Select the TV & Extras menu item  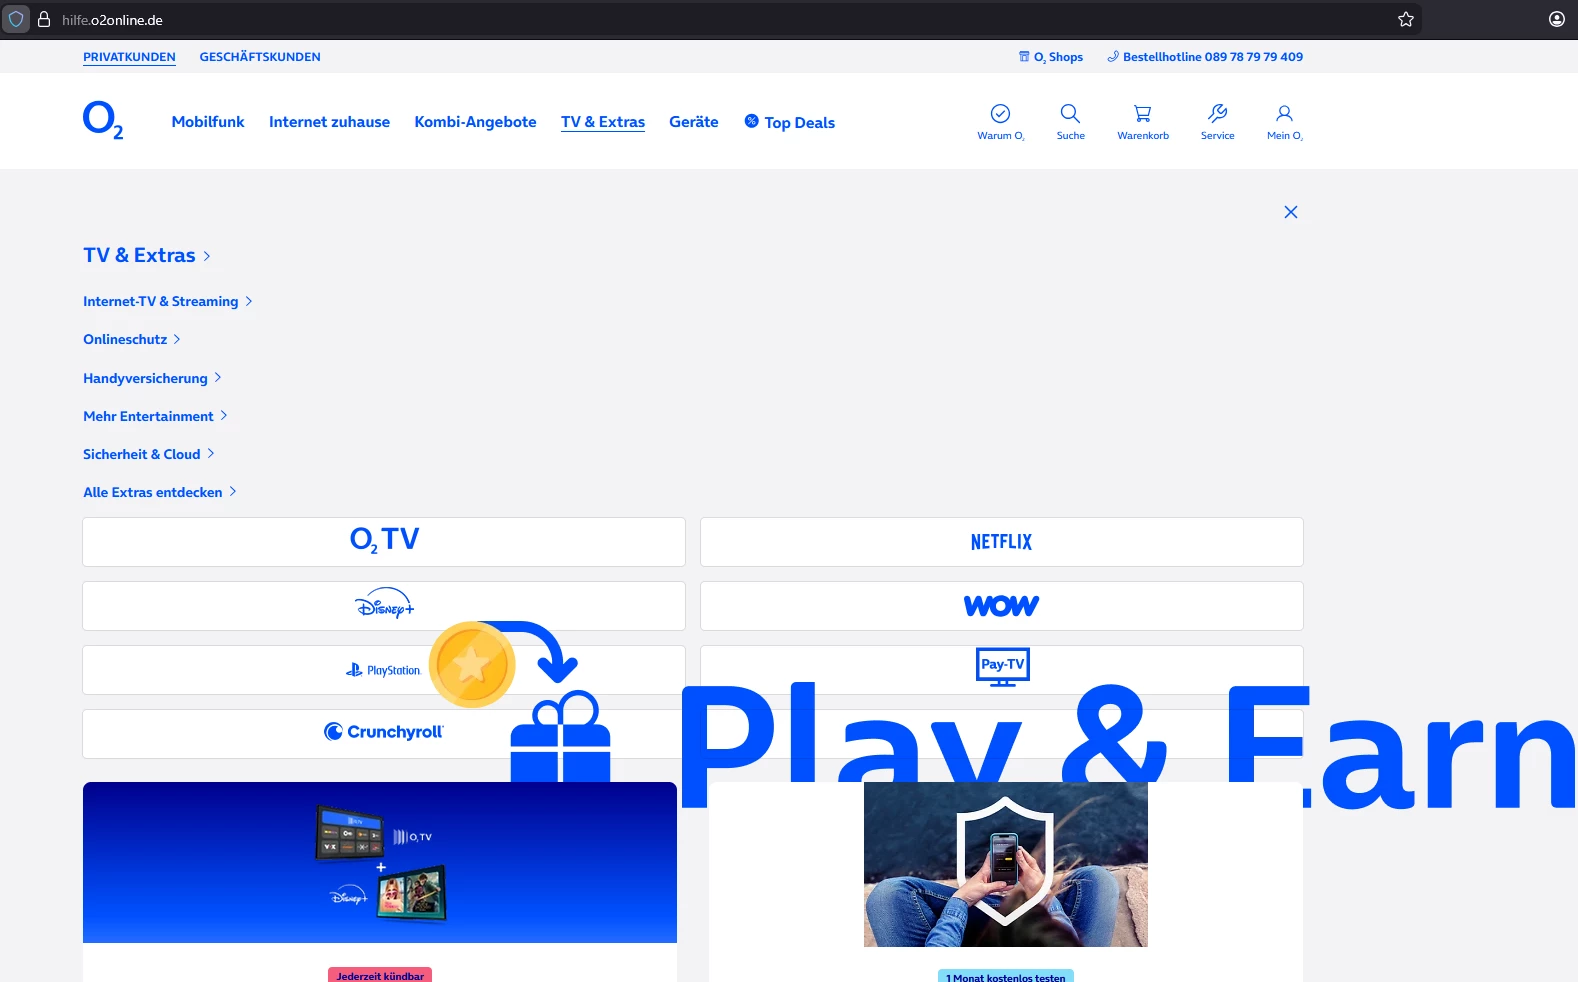coord(603,122)
